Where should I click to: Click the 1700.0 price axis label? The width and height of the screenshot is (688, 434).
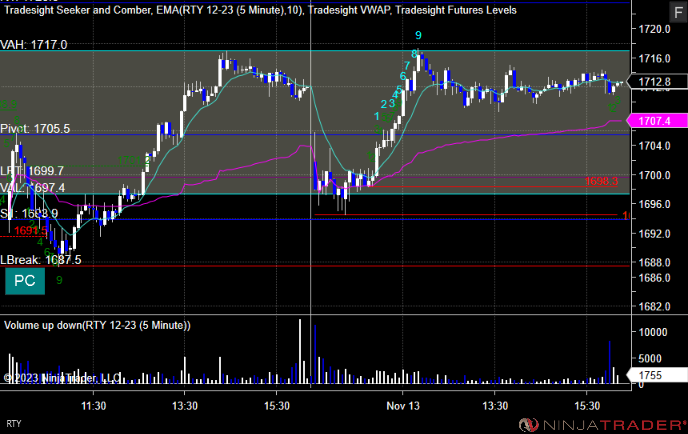click(x=654, y=175)
